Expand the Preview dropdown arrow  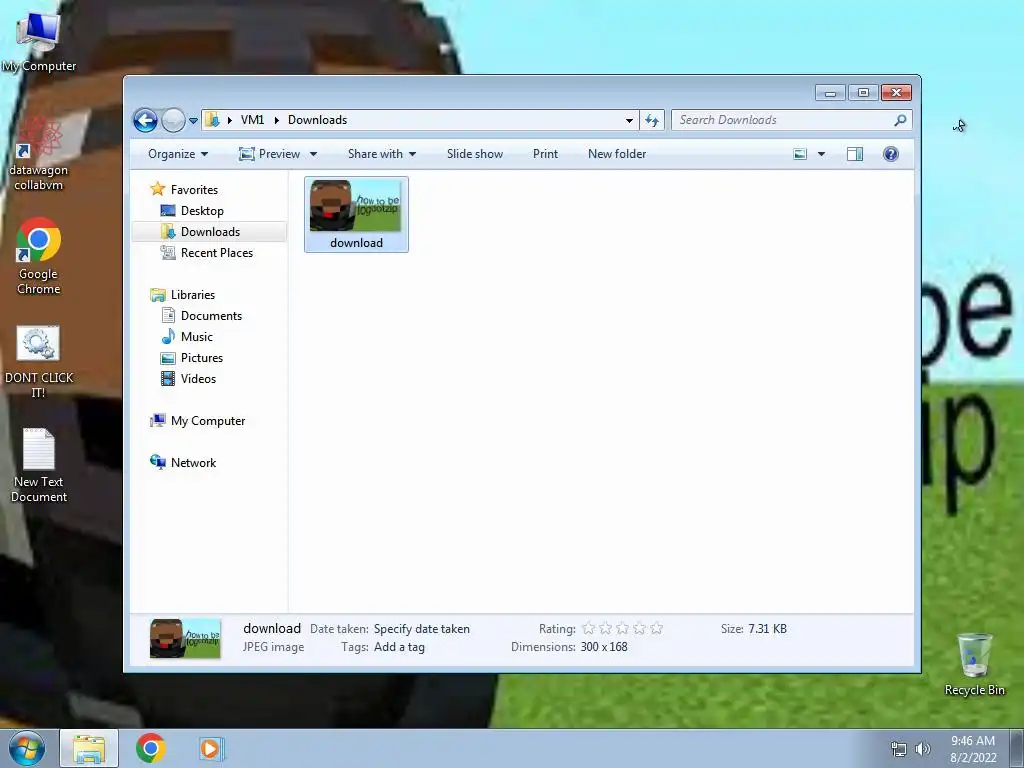click(x=313, y=154)
